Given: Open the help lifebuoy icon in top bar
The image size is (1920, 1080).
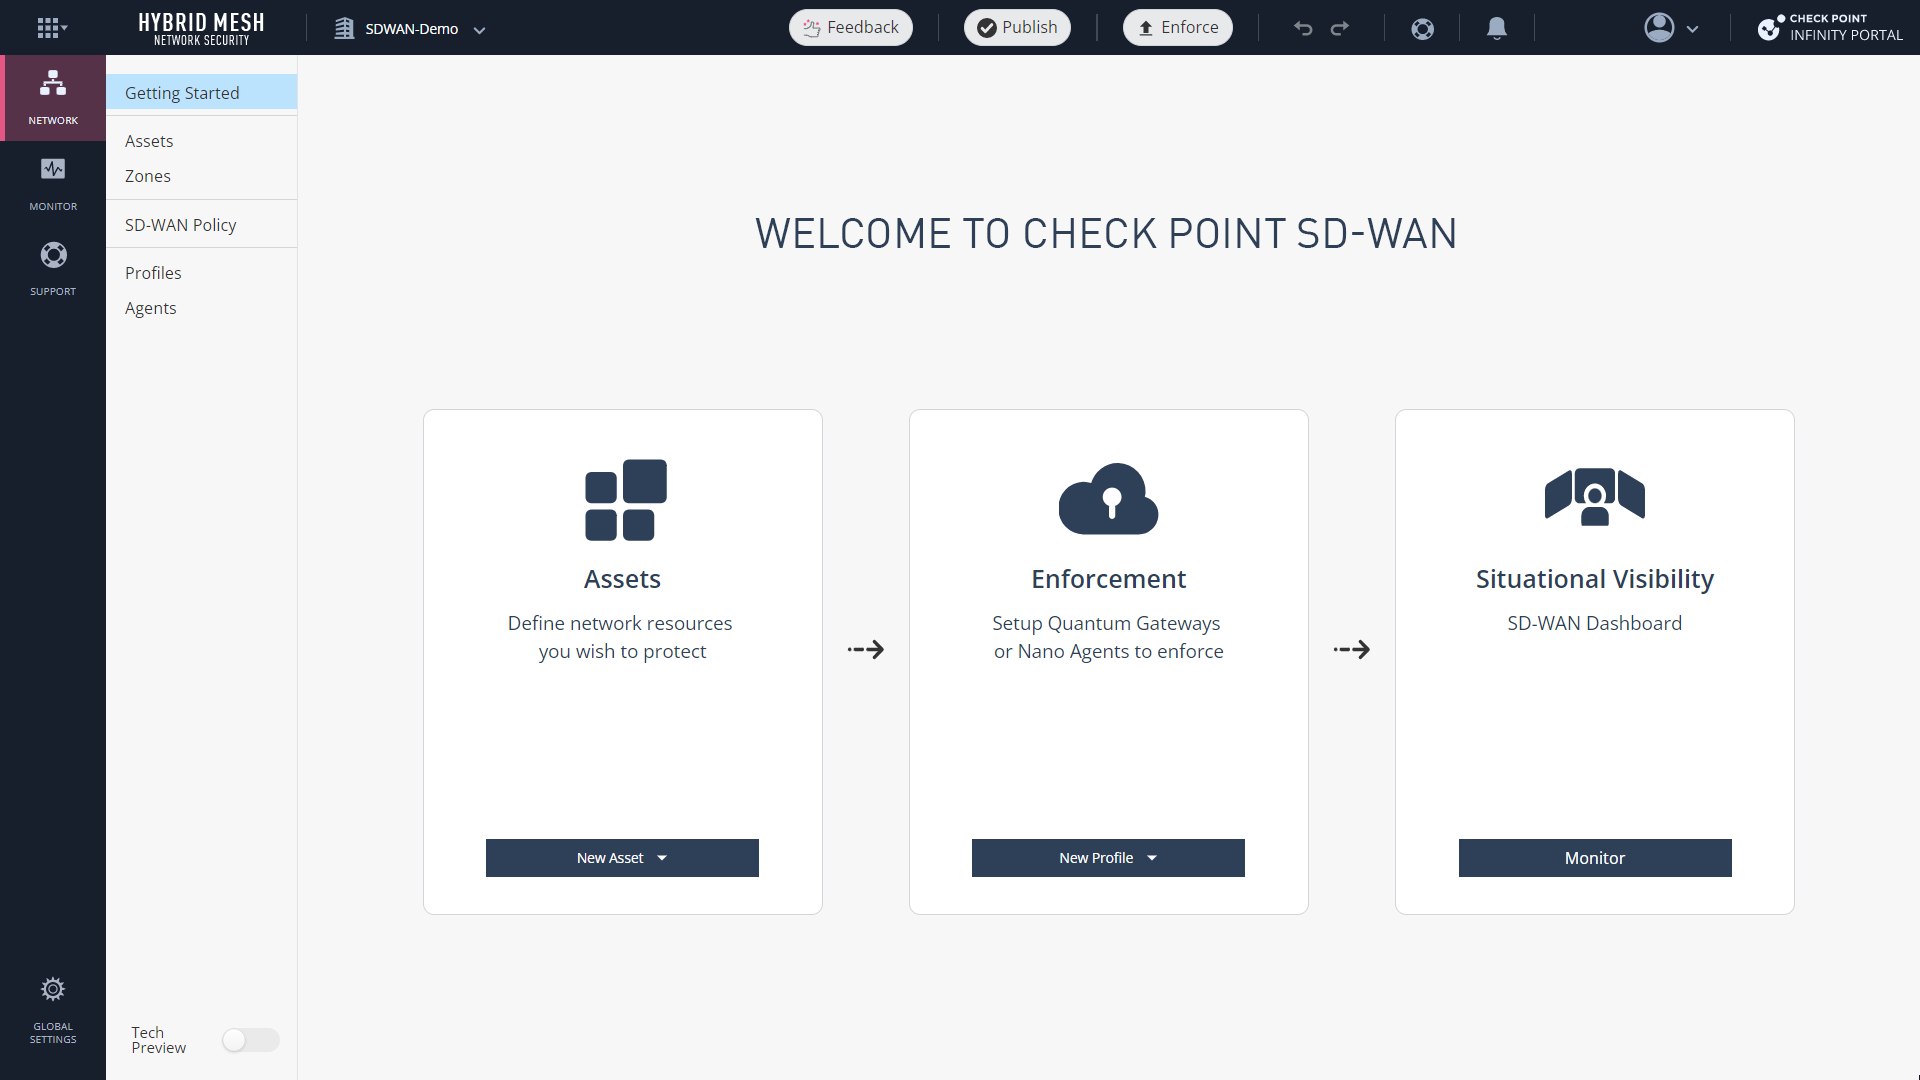Looking at the screenshot, I should point(1422,29).
